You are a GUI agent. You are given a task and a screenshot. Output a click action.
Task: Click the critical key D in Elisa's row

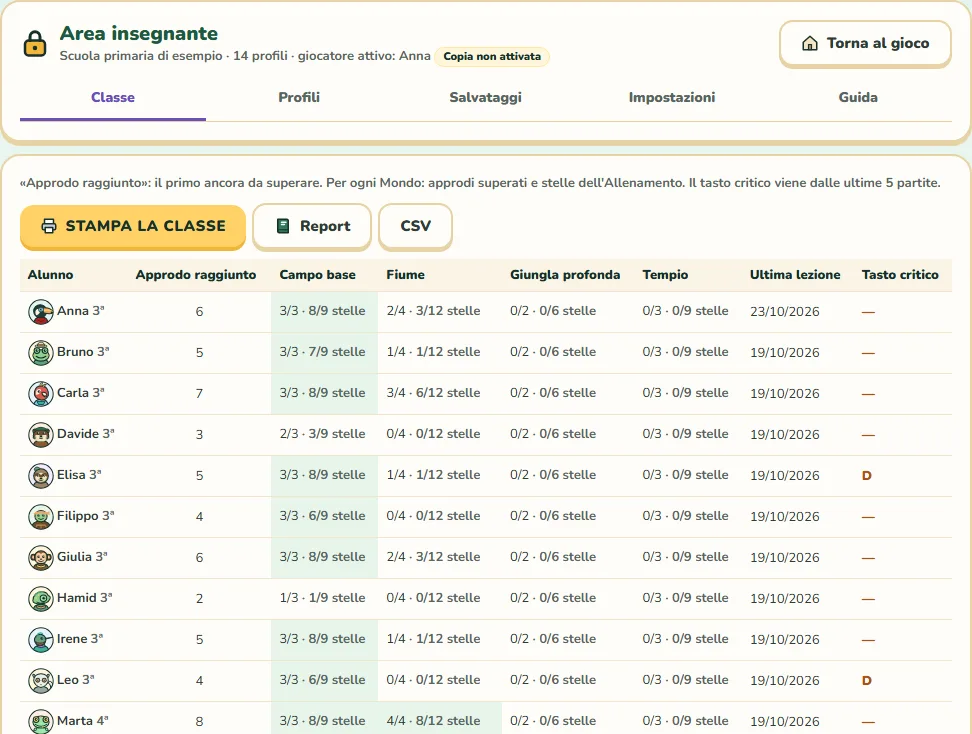tap(867, 475)
